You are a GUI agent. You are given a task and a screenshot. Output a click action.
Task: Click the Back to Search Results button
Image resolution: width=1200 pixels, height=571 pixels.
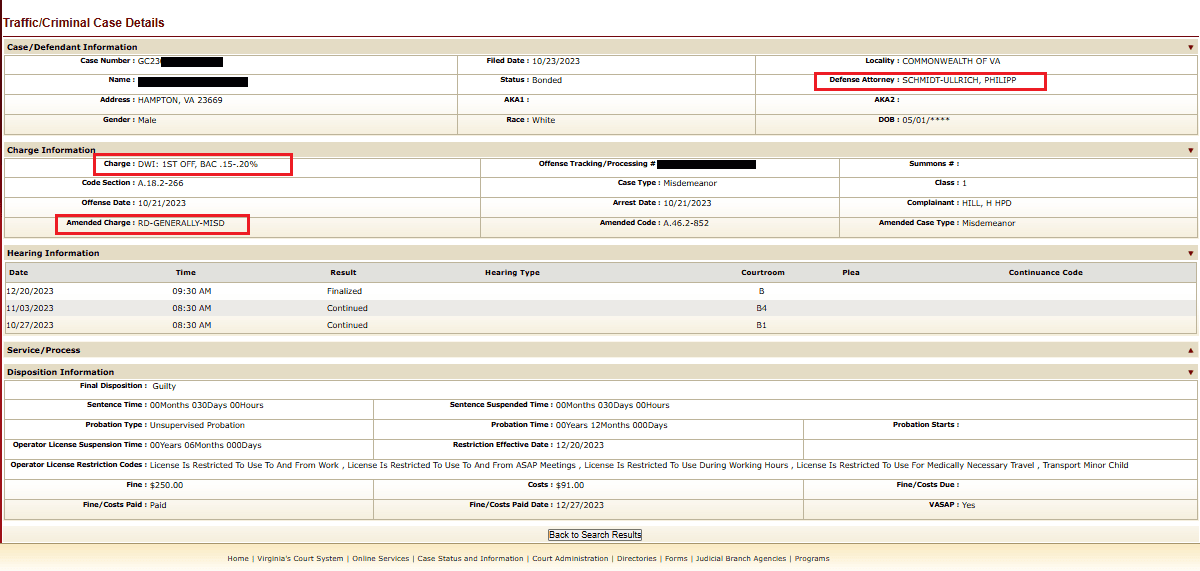pyautogui.click(x=595, y=535)
